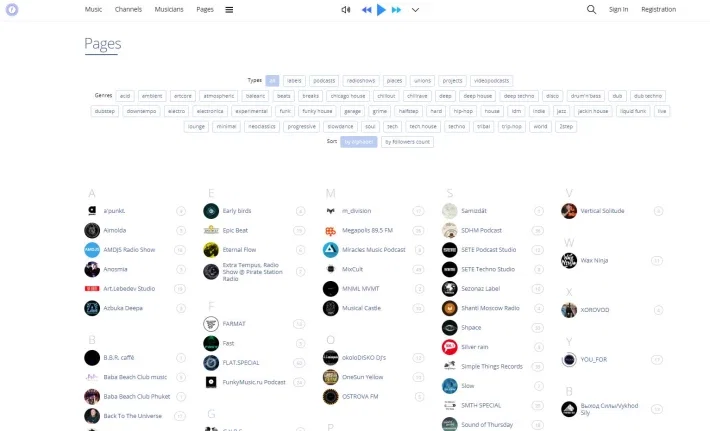Click the Sign in link
The height and width of the screenshot is (431, 710).
tap(618, 9)
